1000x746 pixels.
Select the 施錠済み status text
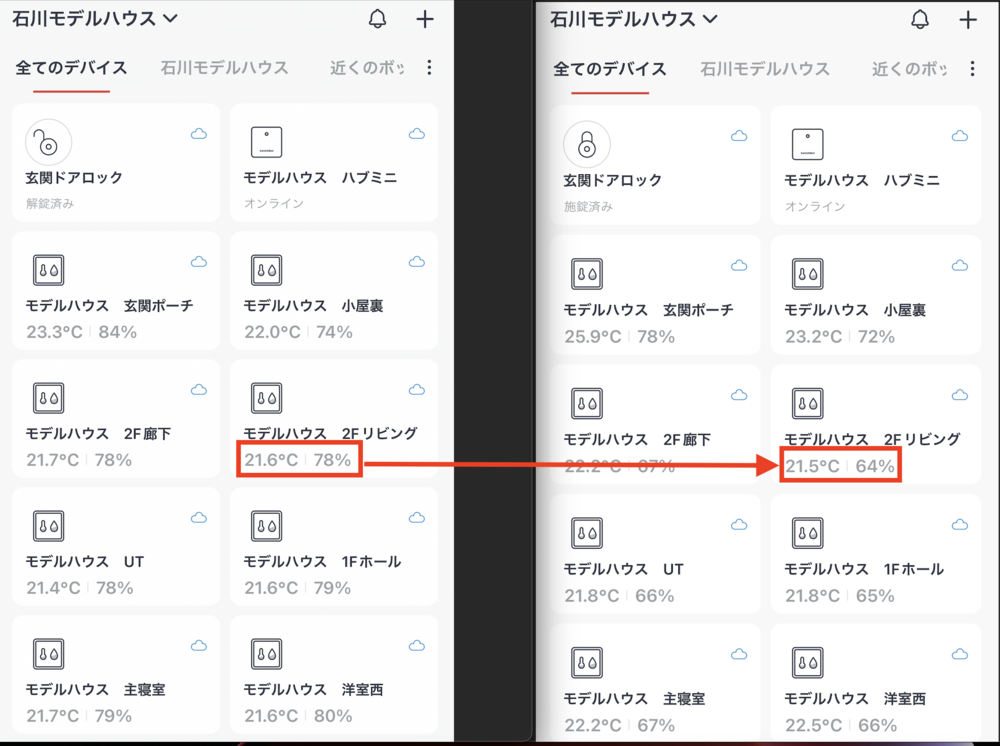click(x=588, y=207)
